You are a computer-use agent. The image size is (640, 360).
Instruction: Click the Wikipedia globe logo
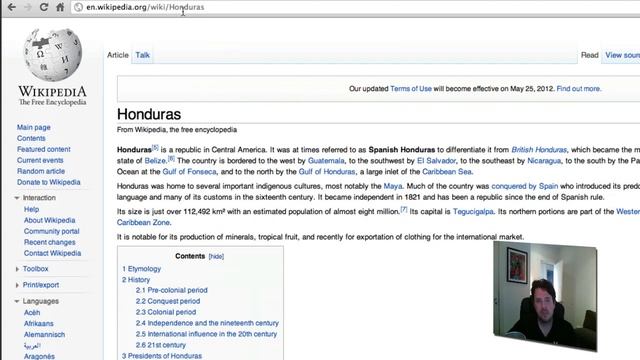53,55
